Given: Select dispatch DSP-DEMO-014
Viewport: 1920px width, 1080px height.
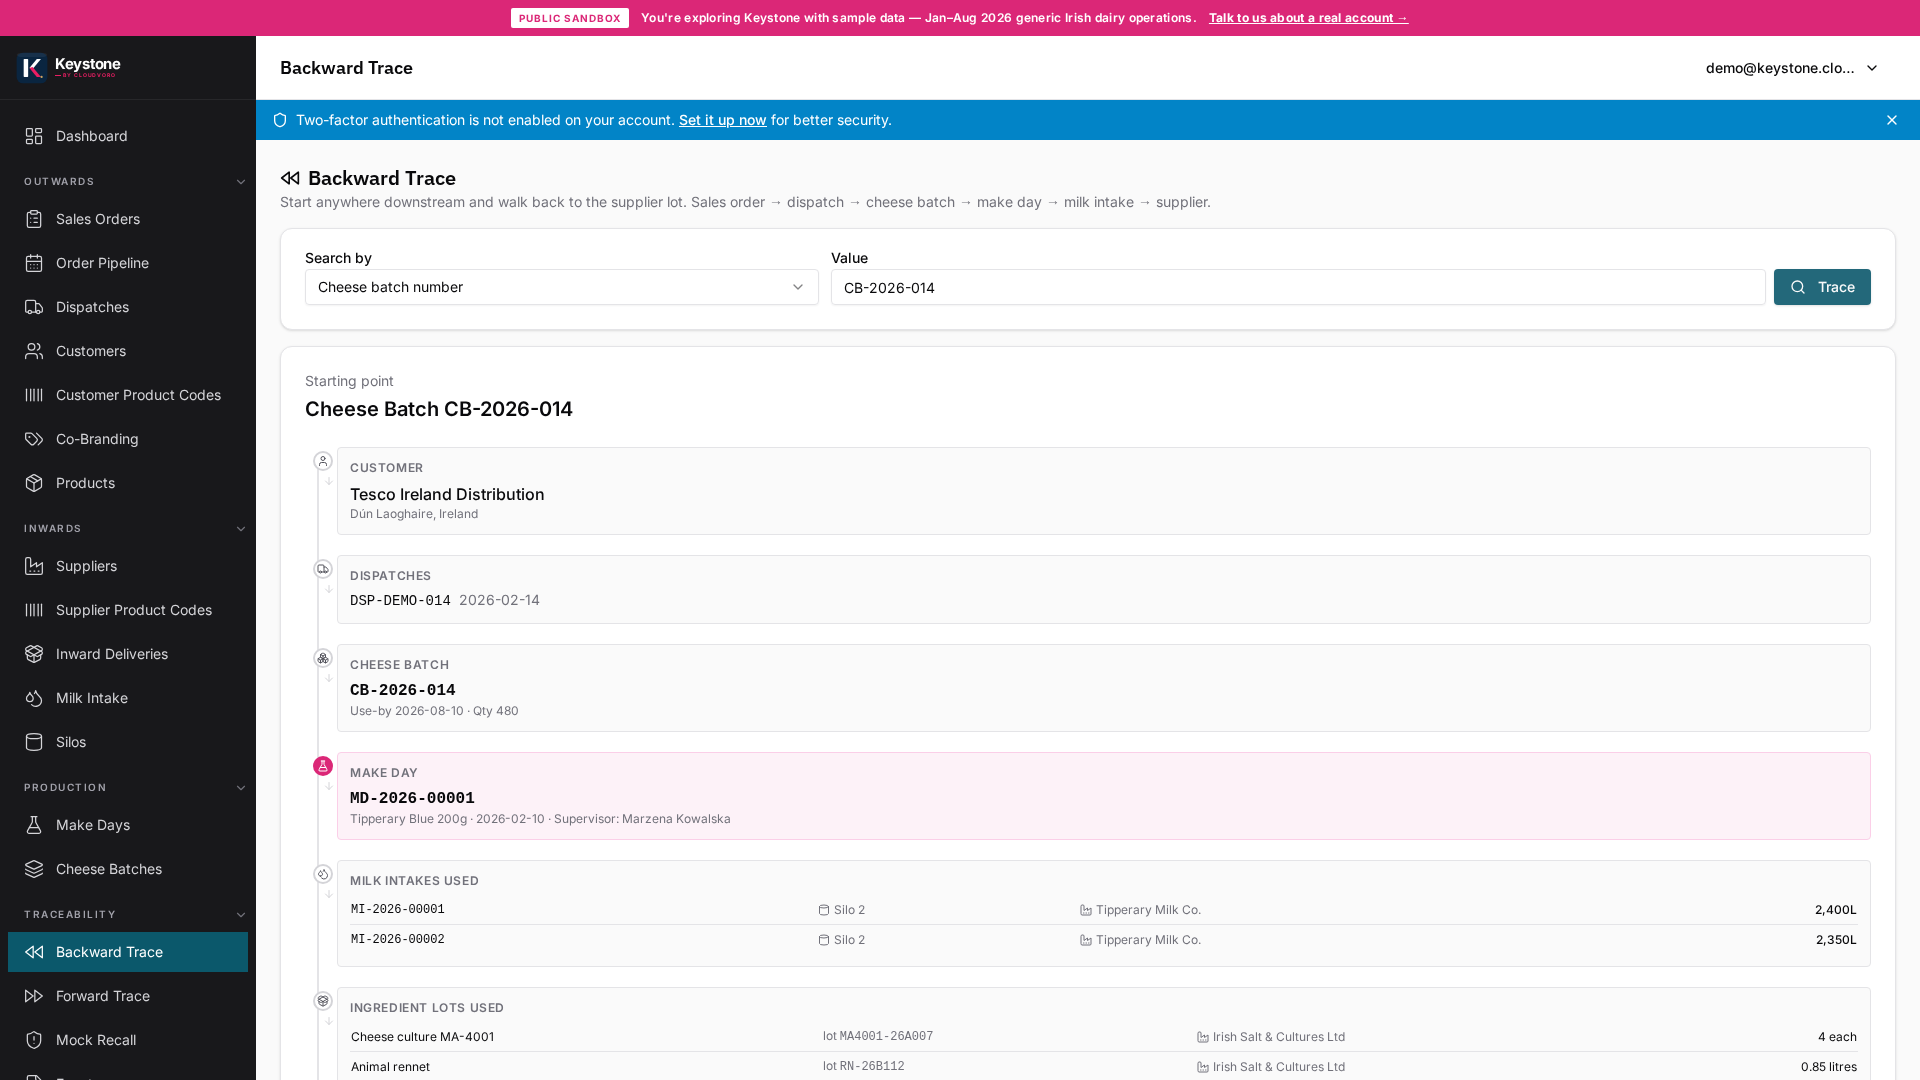Looking at the screenshot, I should (x=400, y=601).
